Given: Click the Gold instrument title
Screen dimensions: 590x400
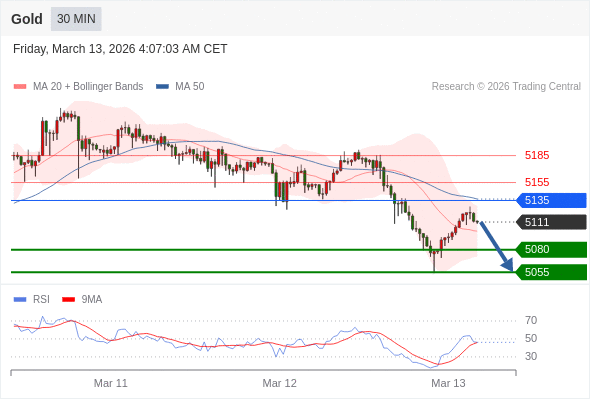Looking at the screenshot, I should click(27, 19).
